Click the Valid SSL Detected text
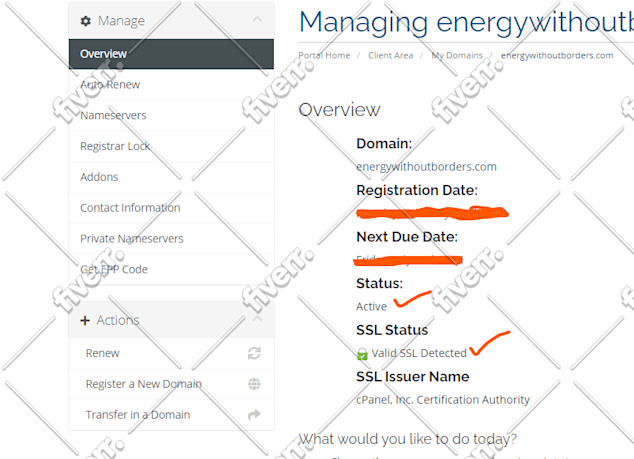The image size is (634, 459). tap(419, 353)
